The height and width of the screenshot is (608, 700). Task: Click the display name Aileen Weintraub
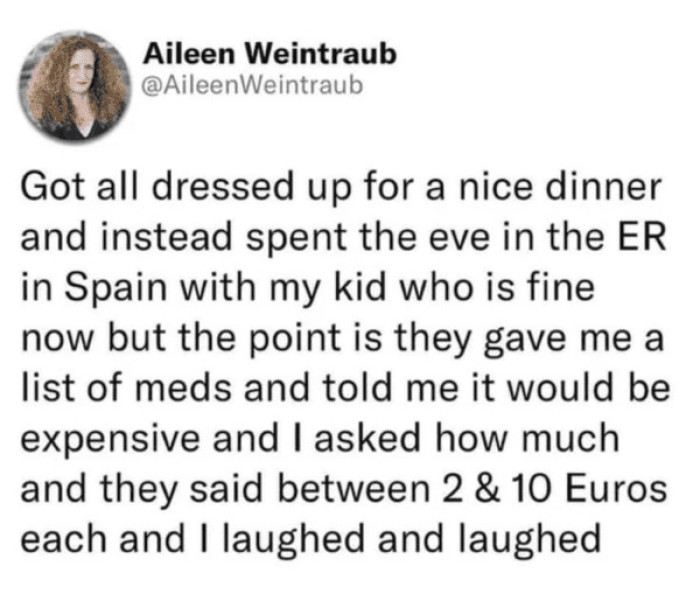[270, 55]
